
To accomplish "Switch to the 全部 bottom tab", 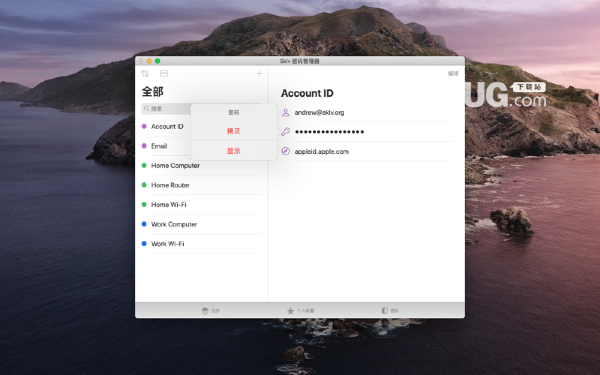I will pyautogui.click(x=210, y=311).
